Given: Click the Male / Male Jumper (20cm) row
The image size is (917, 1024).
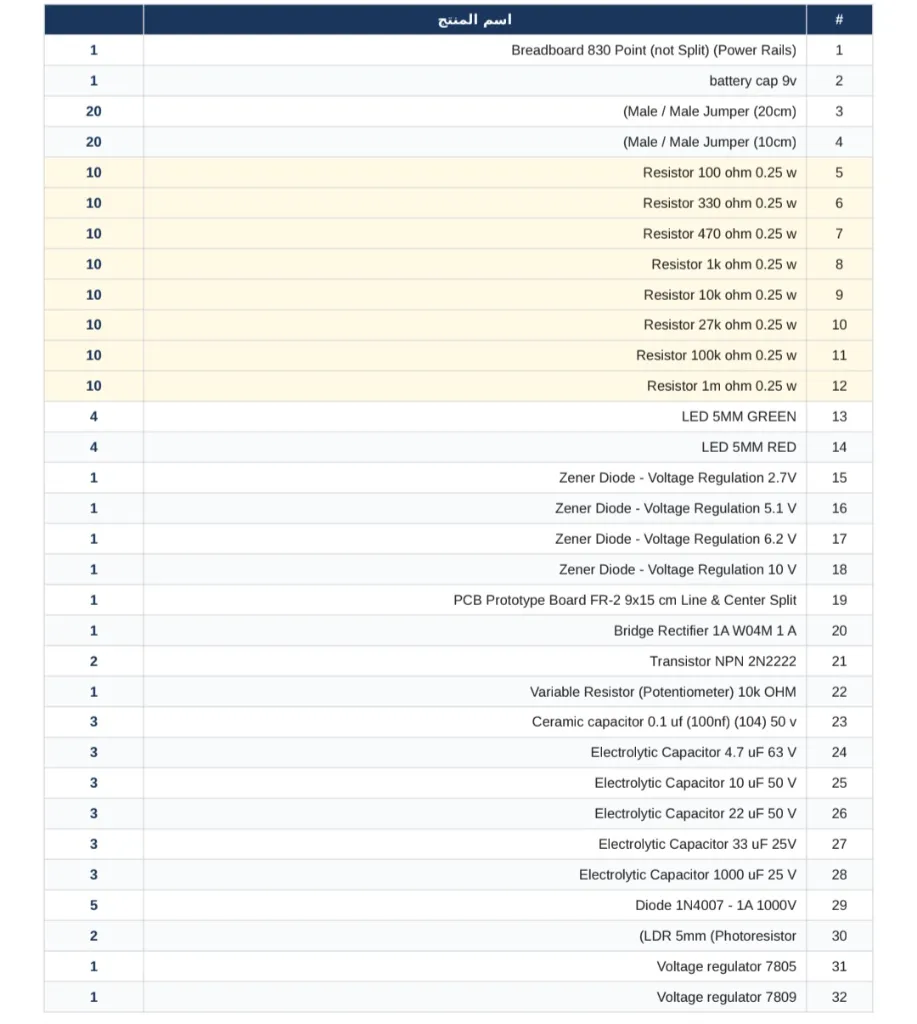Looking at the screenshot, I should tap(458, 112).
